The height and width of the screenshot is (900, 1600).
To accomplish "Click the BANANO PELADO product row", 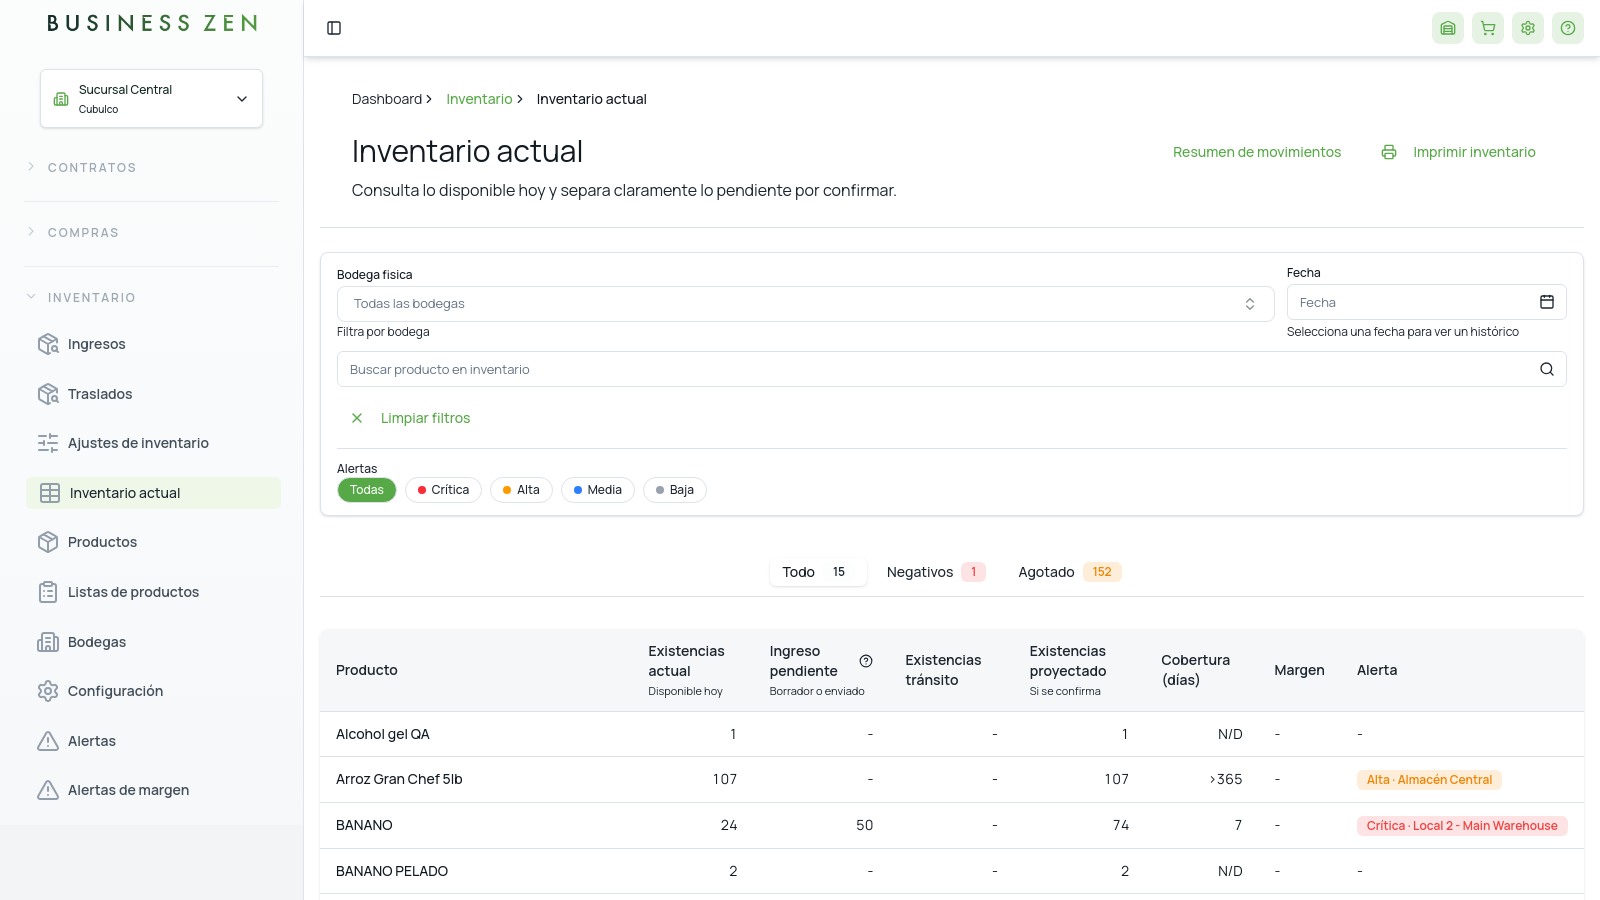I will pyautogui.click(x=951, y=871).
